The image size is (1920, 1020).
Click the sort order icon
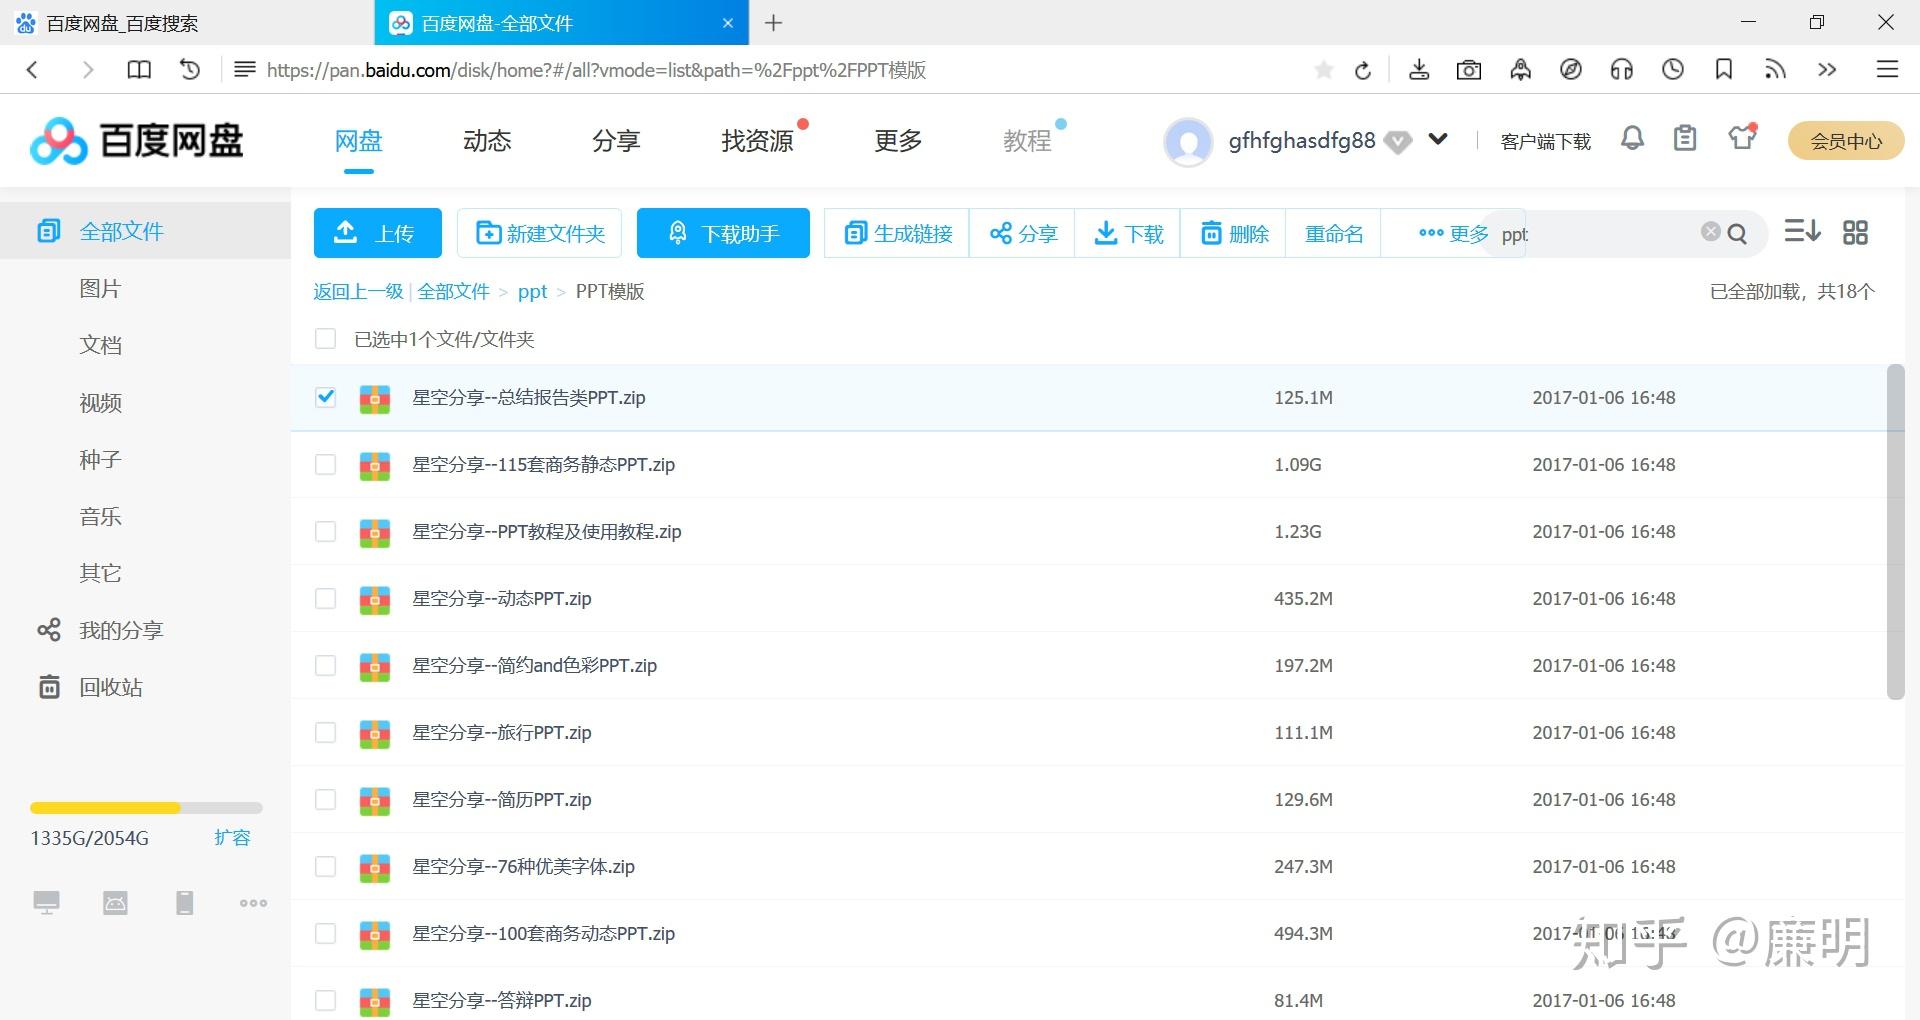[1802, 232]
